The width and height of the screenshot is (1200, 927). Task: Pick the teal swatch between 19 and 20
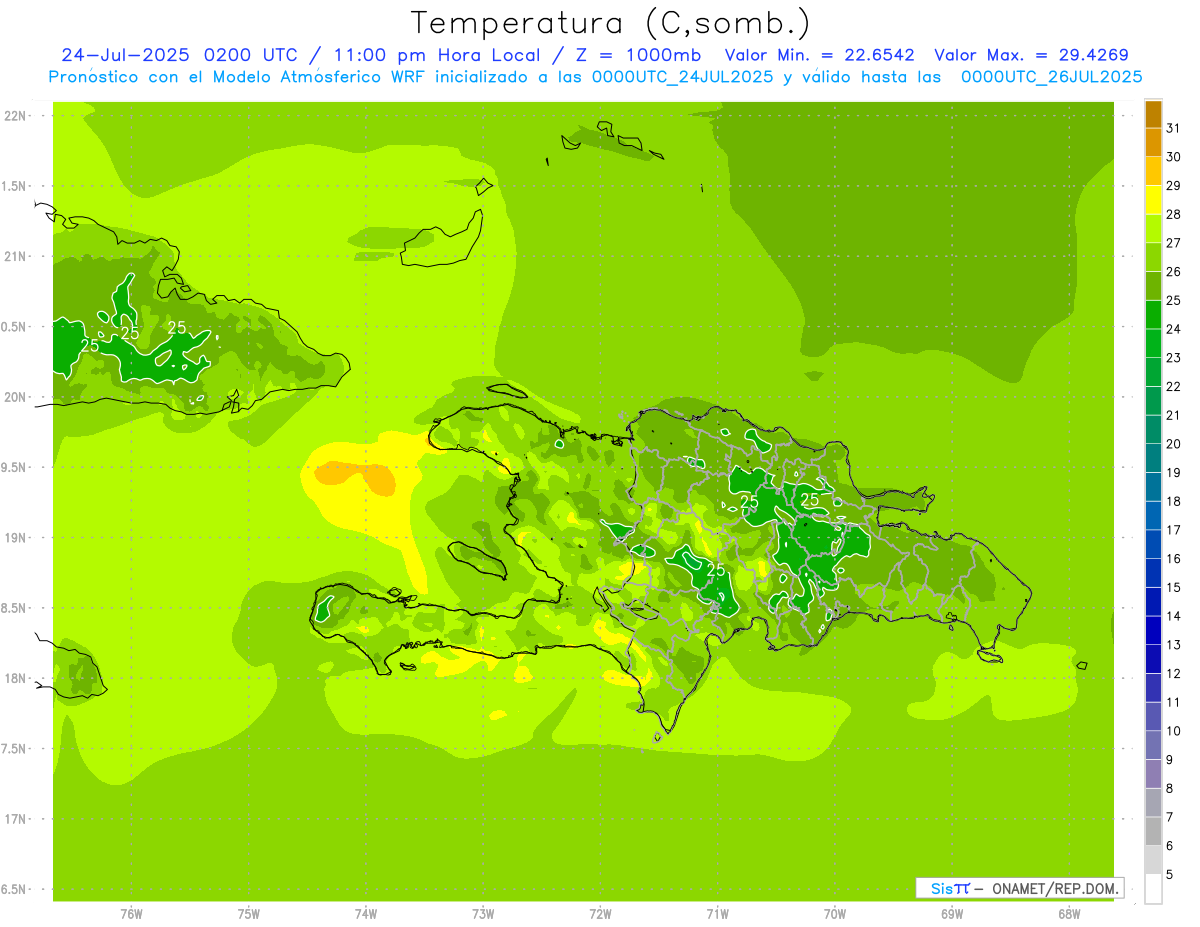point(1153,458)
